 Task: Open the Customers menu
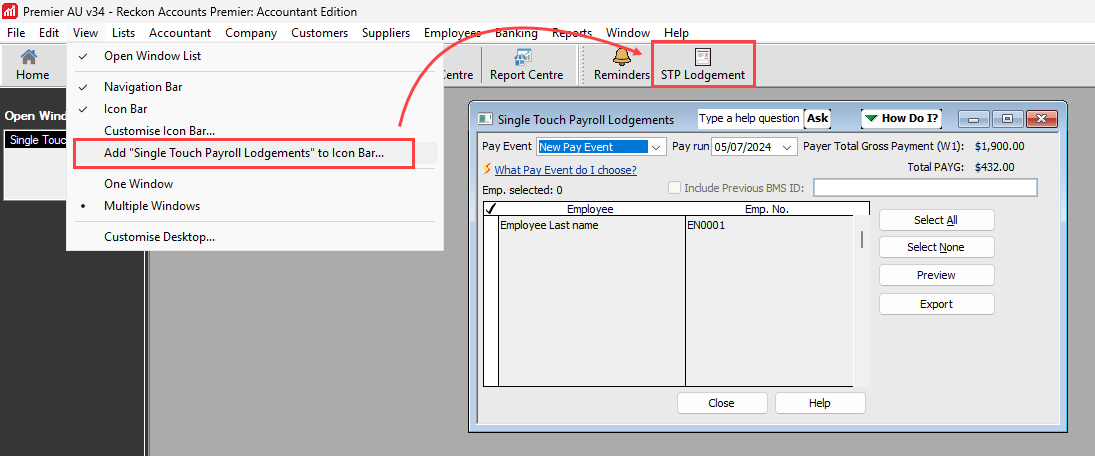(x=319, y=33)
